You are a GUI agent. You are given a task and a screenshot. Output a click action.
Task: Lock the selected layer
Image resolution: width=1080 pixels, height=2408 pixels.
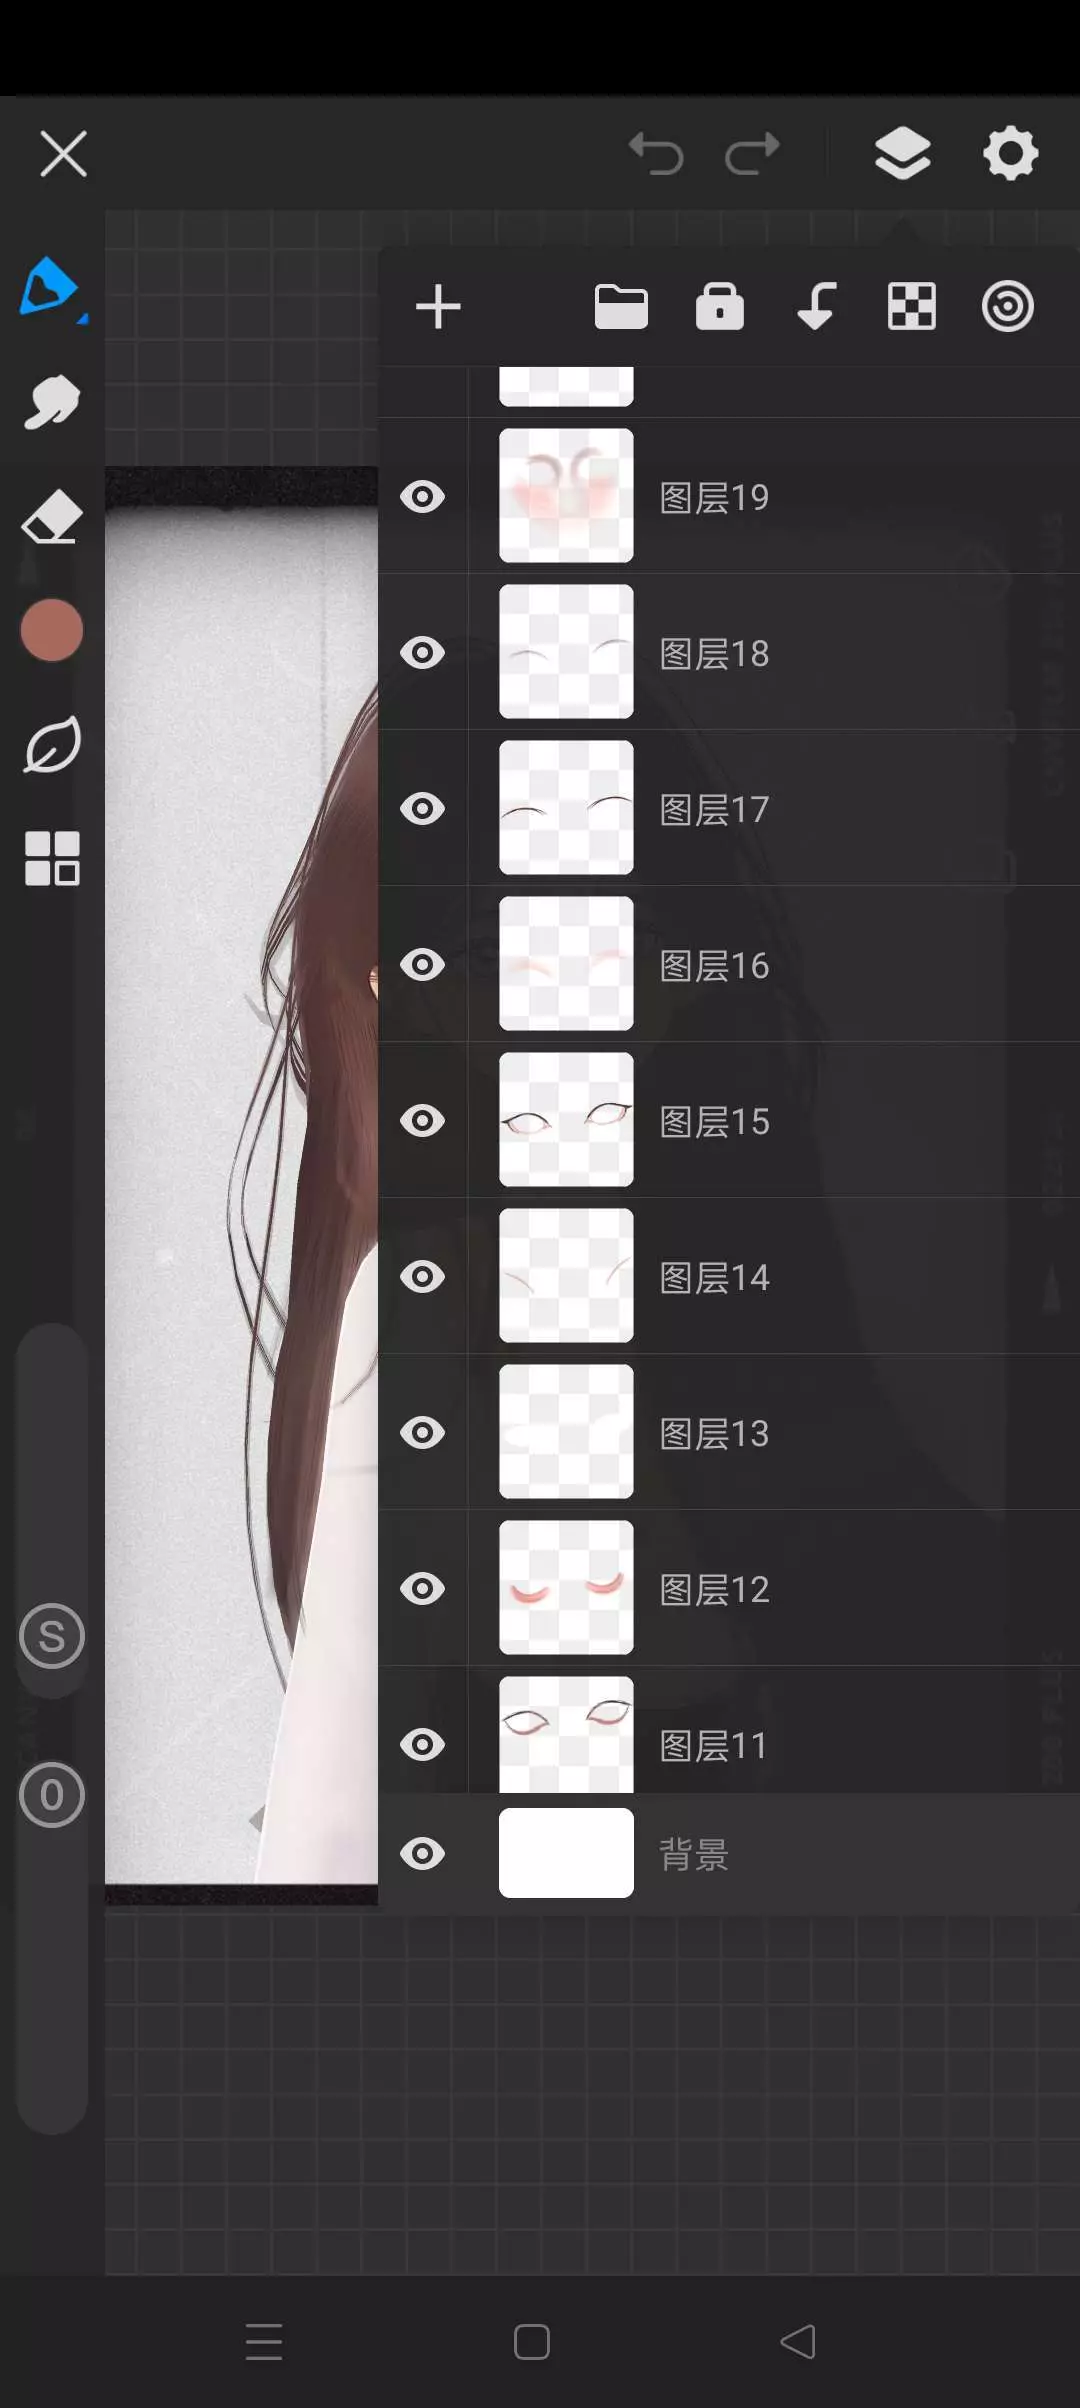click(719, 307)
